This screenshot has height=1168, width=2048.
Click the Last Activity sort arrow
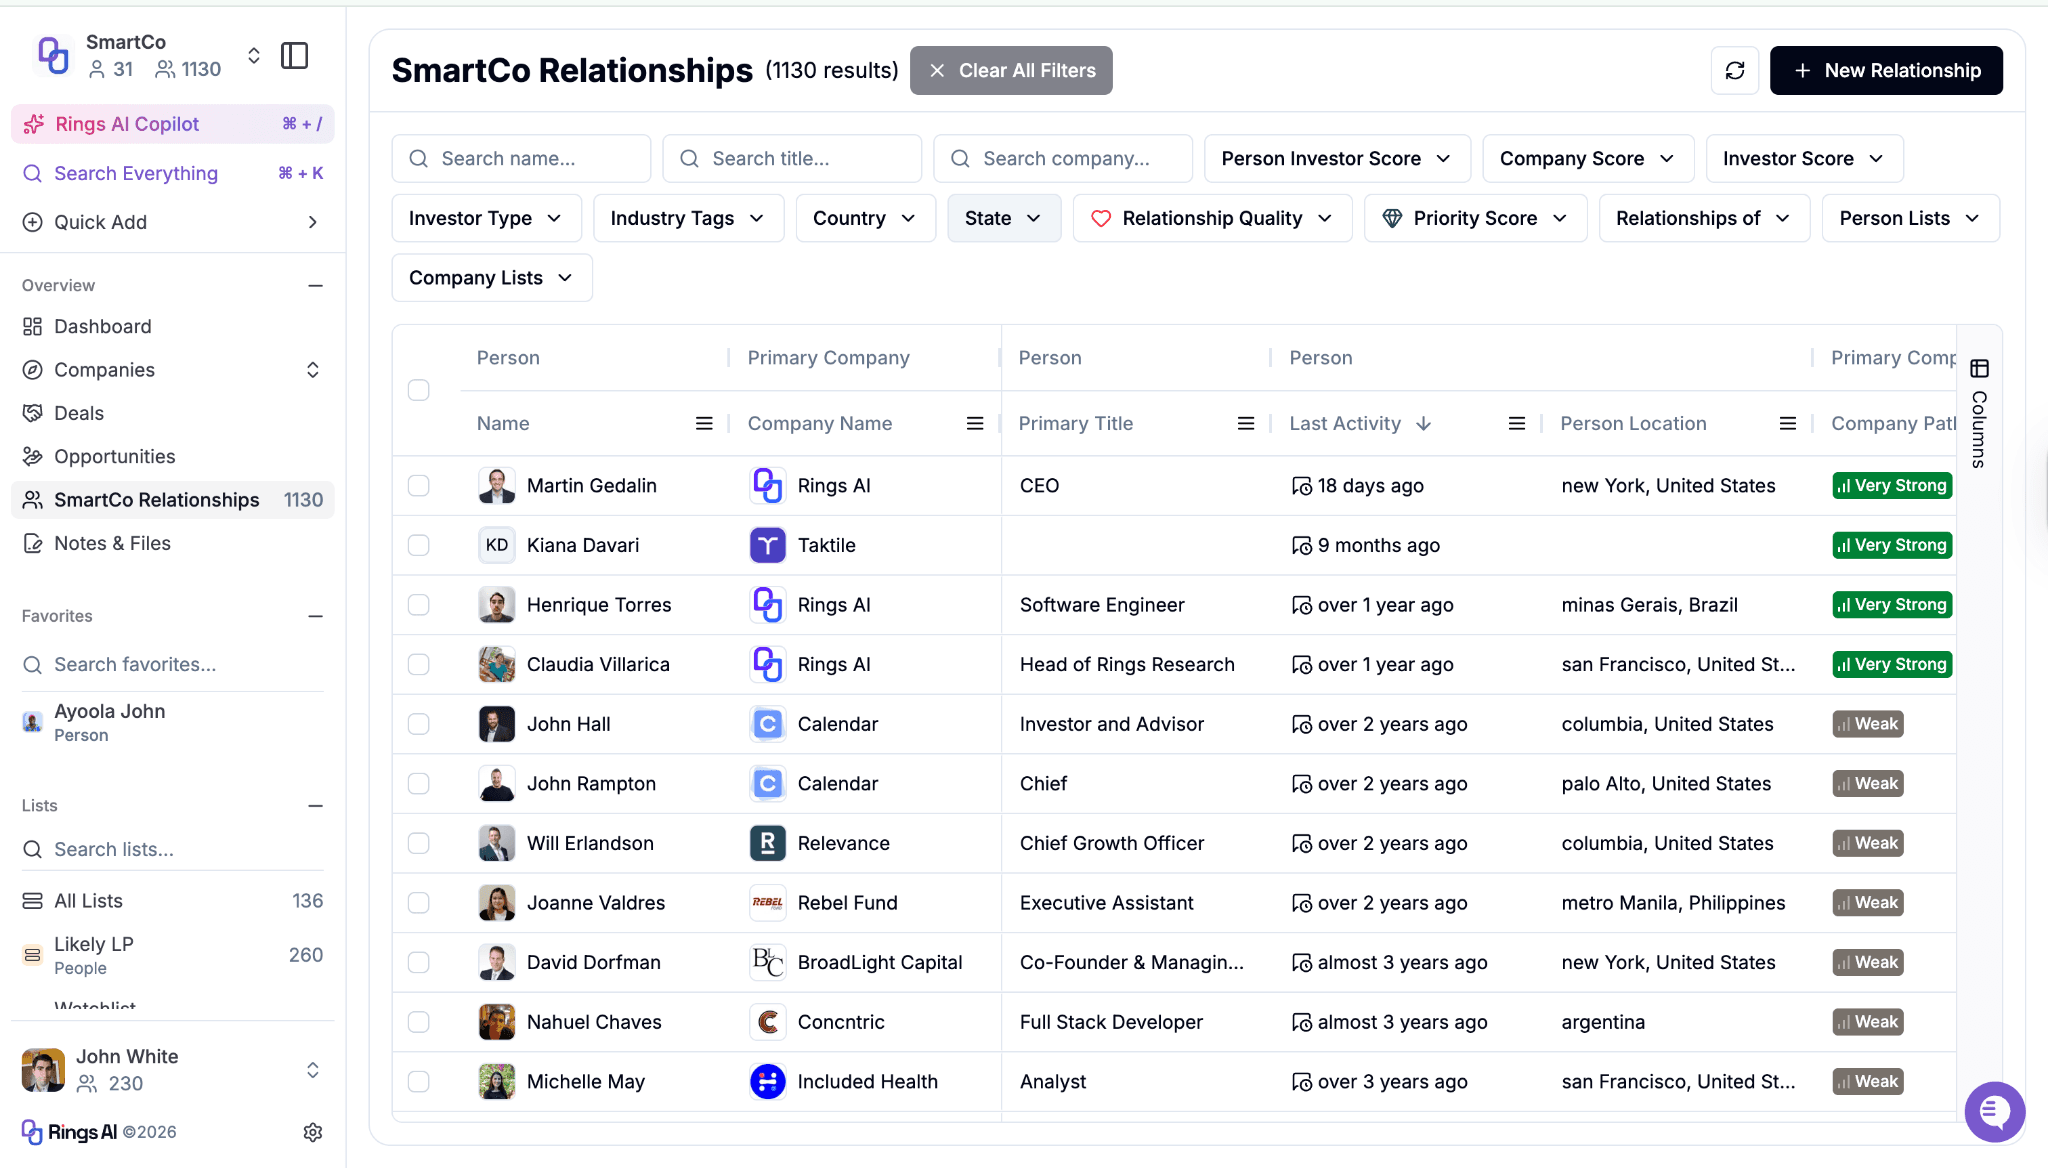[x=1423, y=424]
